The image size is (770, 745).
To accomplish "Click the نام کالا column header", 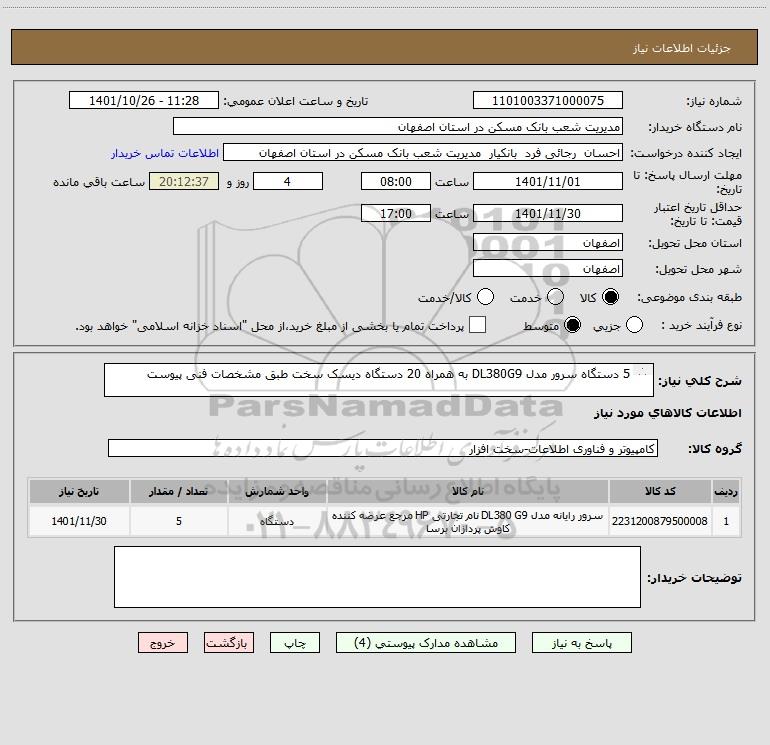I will pyautogui.click(x=468, y=491).
